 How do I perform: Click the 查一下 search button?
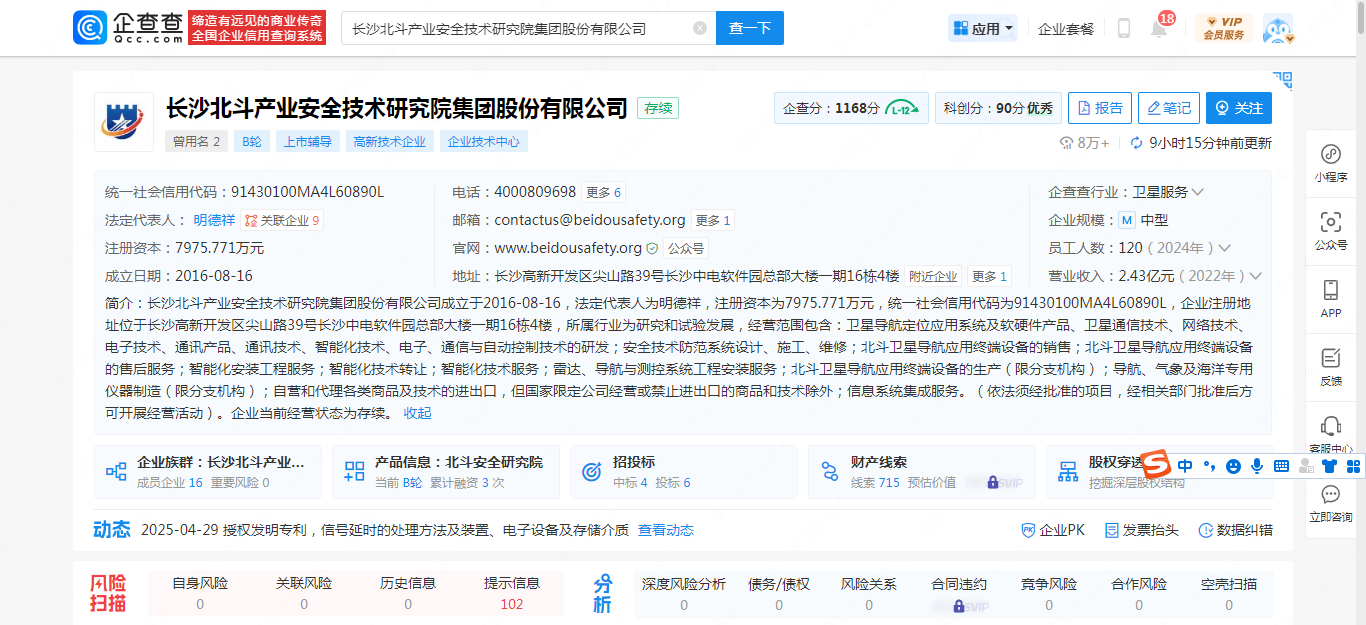750,29
